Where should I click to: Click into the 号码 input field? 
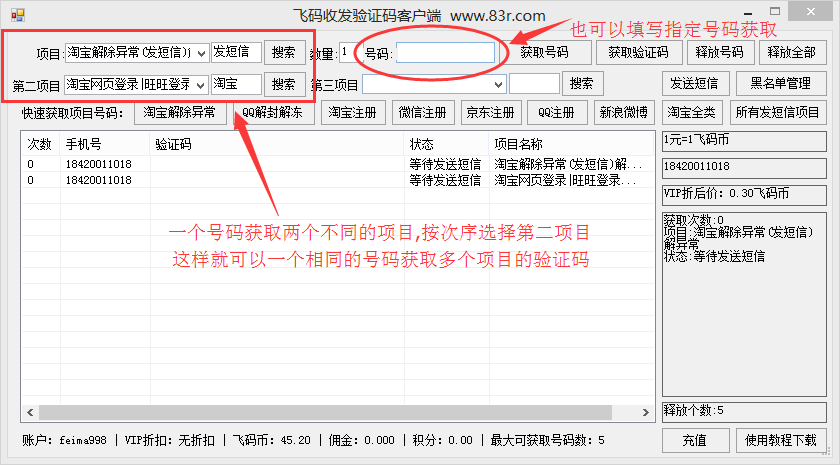pyautogui.click(x=445, y=52)
